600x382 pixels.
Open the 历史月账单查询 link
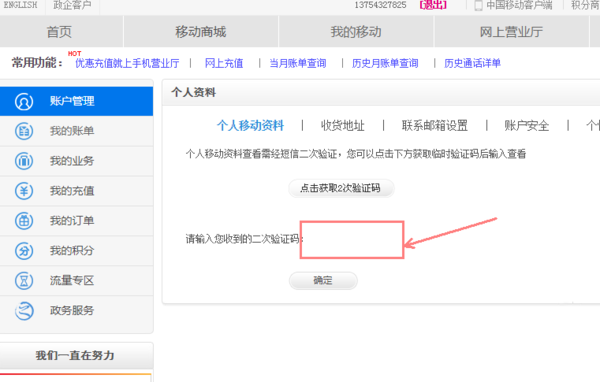pos(385,63)
